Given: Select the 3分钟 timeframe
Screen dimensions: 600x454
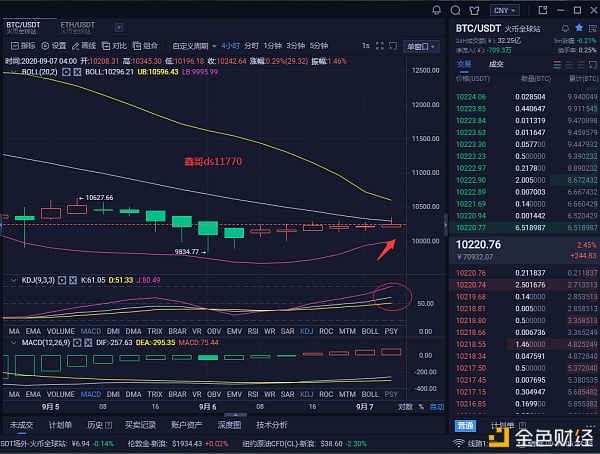Looking at the screenshot, I should (x=295, y=46).
